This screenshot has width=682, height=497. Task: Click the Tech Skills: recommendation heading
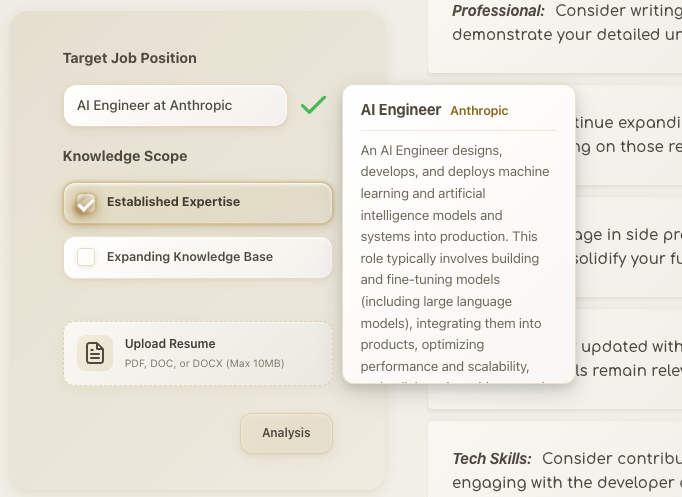491,459
